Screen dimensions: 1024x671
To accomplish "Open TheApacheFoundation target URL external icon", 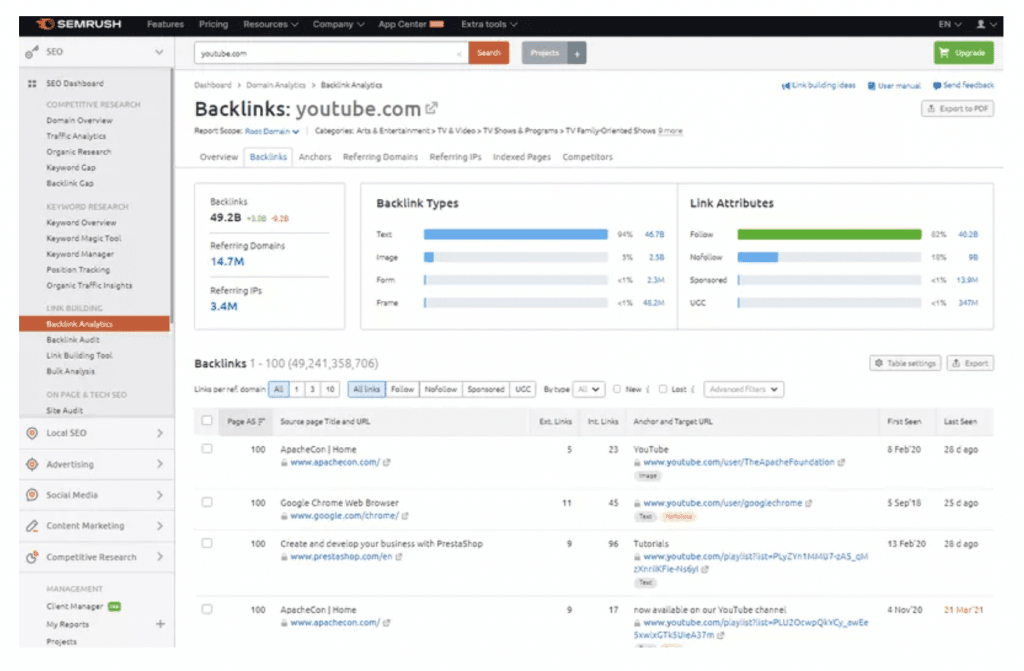I will coord(841,462).
